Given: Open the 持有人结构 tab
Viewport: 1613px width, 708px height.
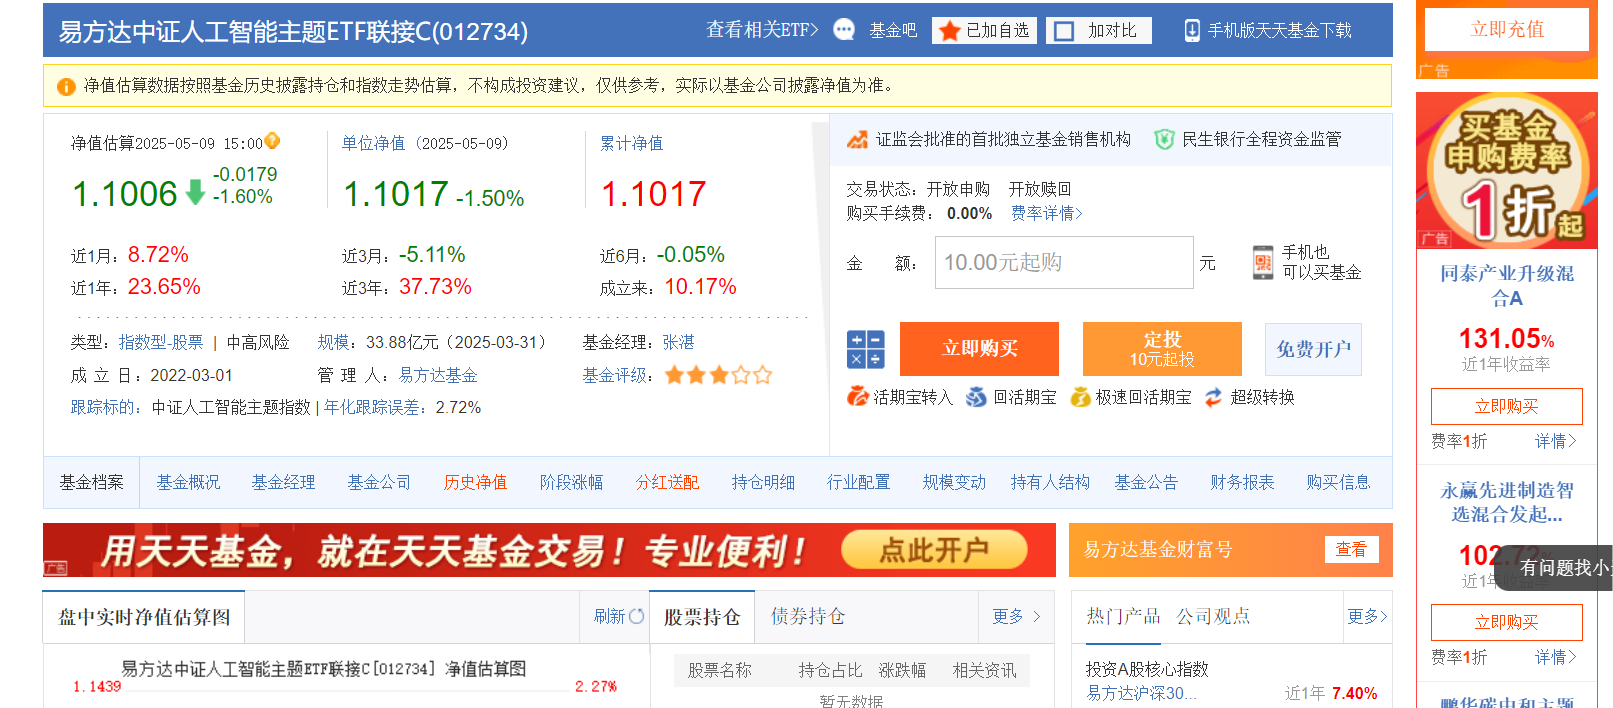Looking at the screenshot, I should pos(1050,482).
